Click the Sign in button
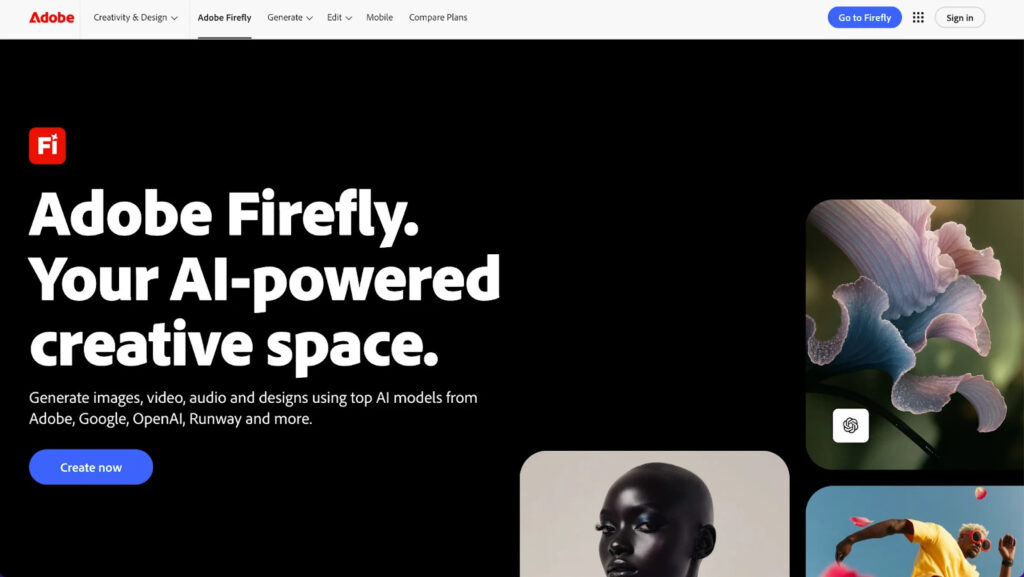Viewport: 1024px width, 577px height. pos(959,18)
